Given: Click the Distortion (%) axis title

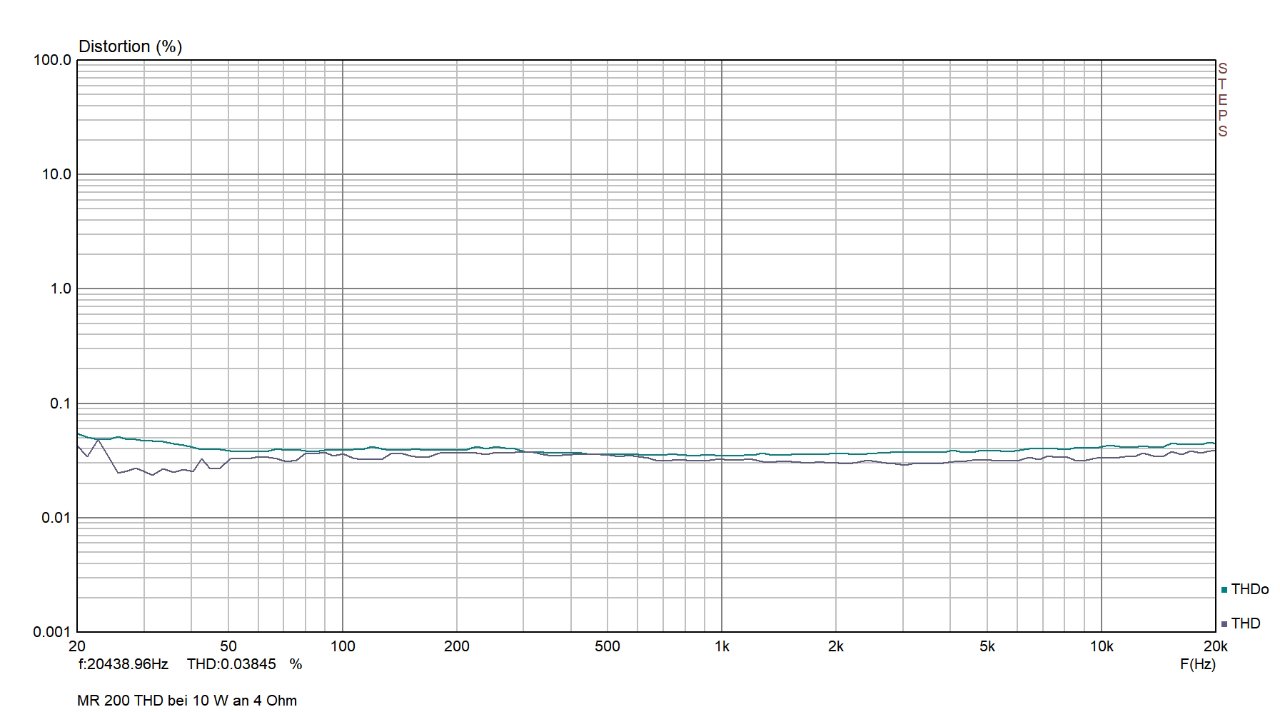Looking at the screenshot, I should pyautogui.click(x=130, y=46).
